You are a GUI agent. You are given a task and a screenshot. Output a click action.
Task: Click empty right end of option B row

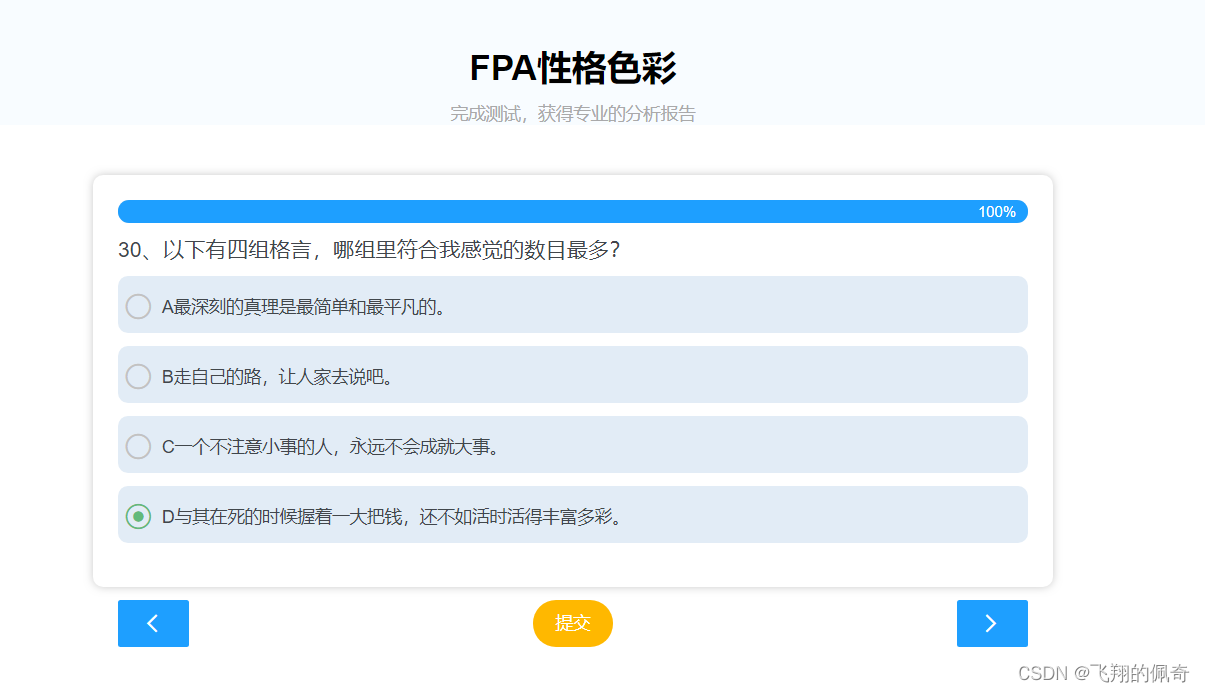click(950, 375)
